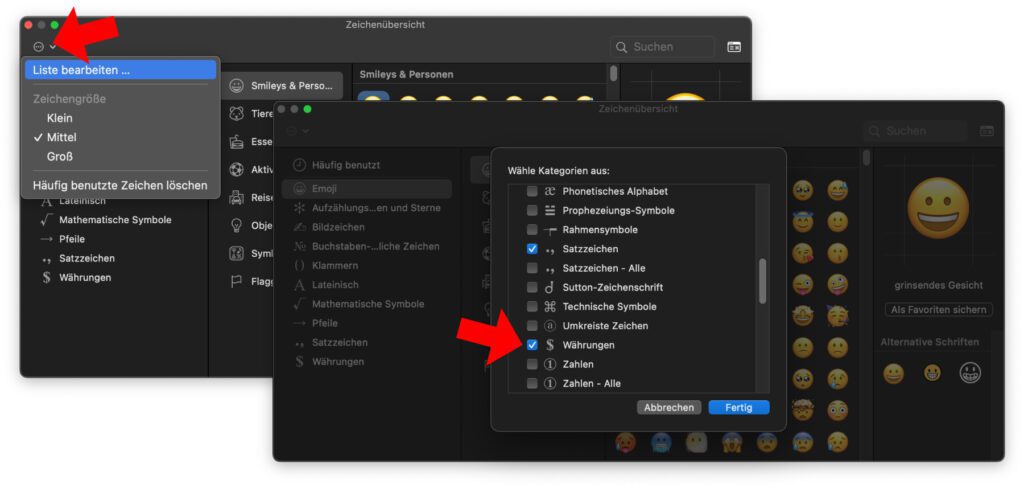
Task: Toggle the Währungen category checkbox
Action: tap(532, 345)
